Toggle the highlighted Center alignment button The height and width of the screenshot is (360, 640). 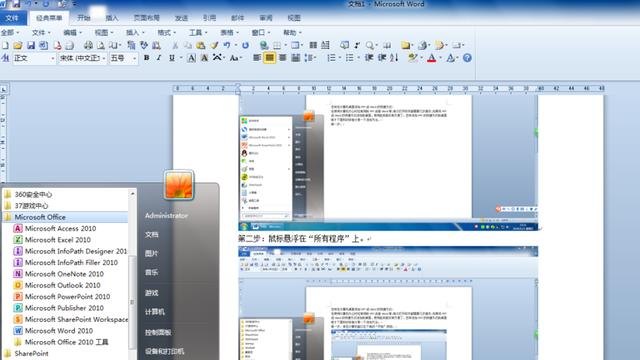pyautogui.click(x=269, y=58)
